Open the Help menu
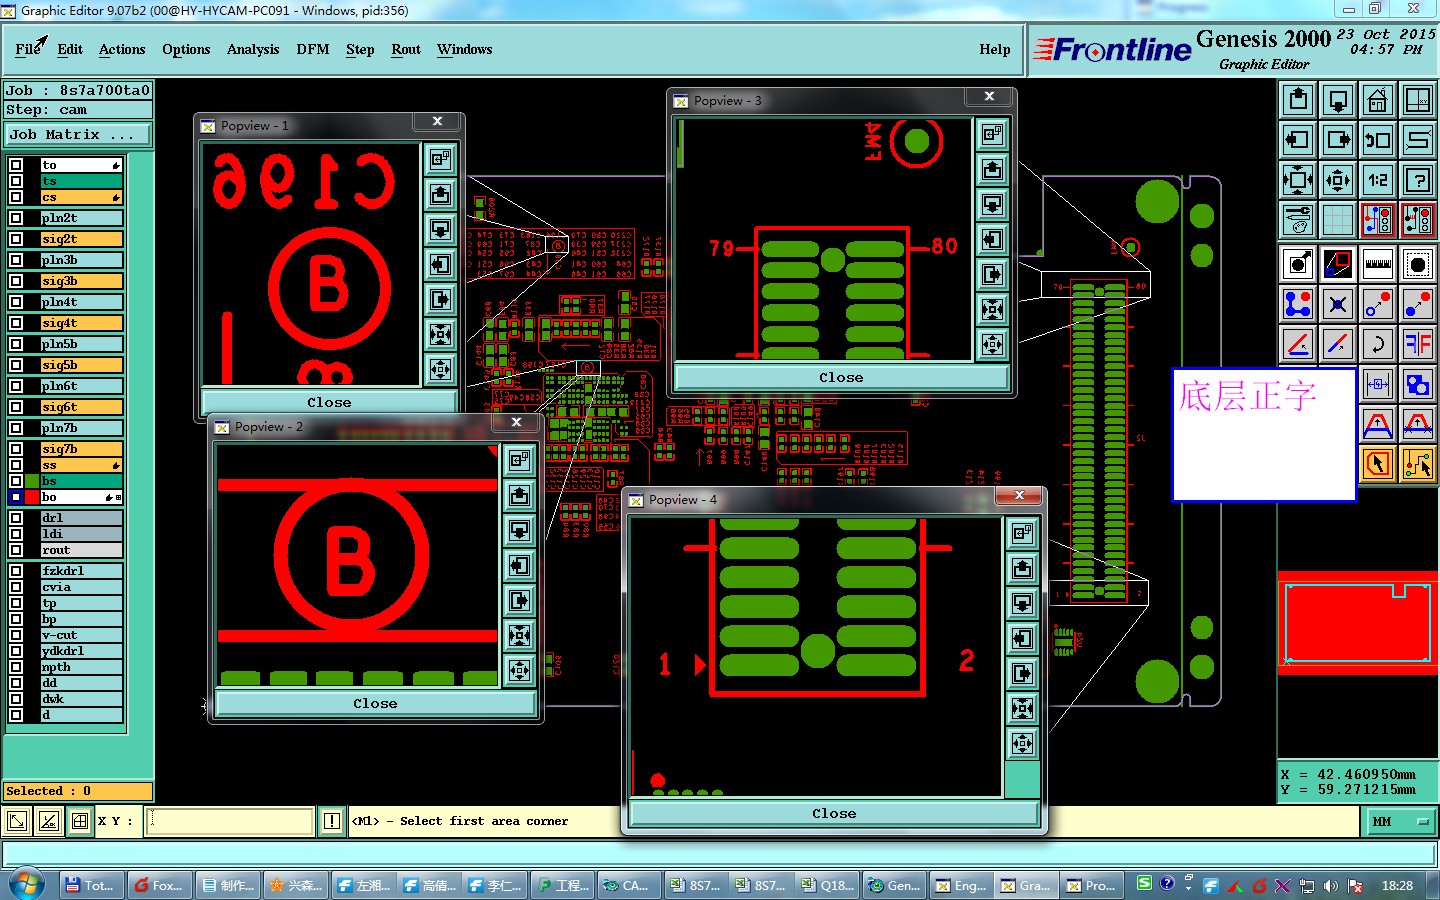Image resolution: width=1440 pixels, height=900 pixels. click(x=995, y=49)
